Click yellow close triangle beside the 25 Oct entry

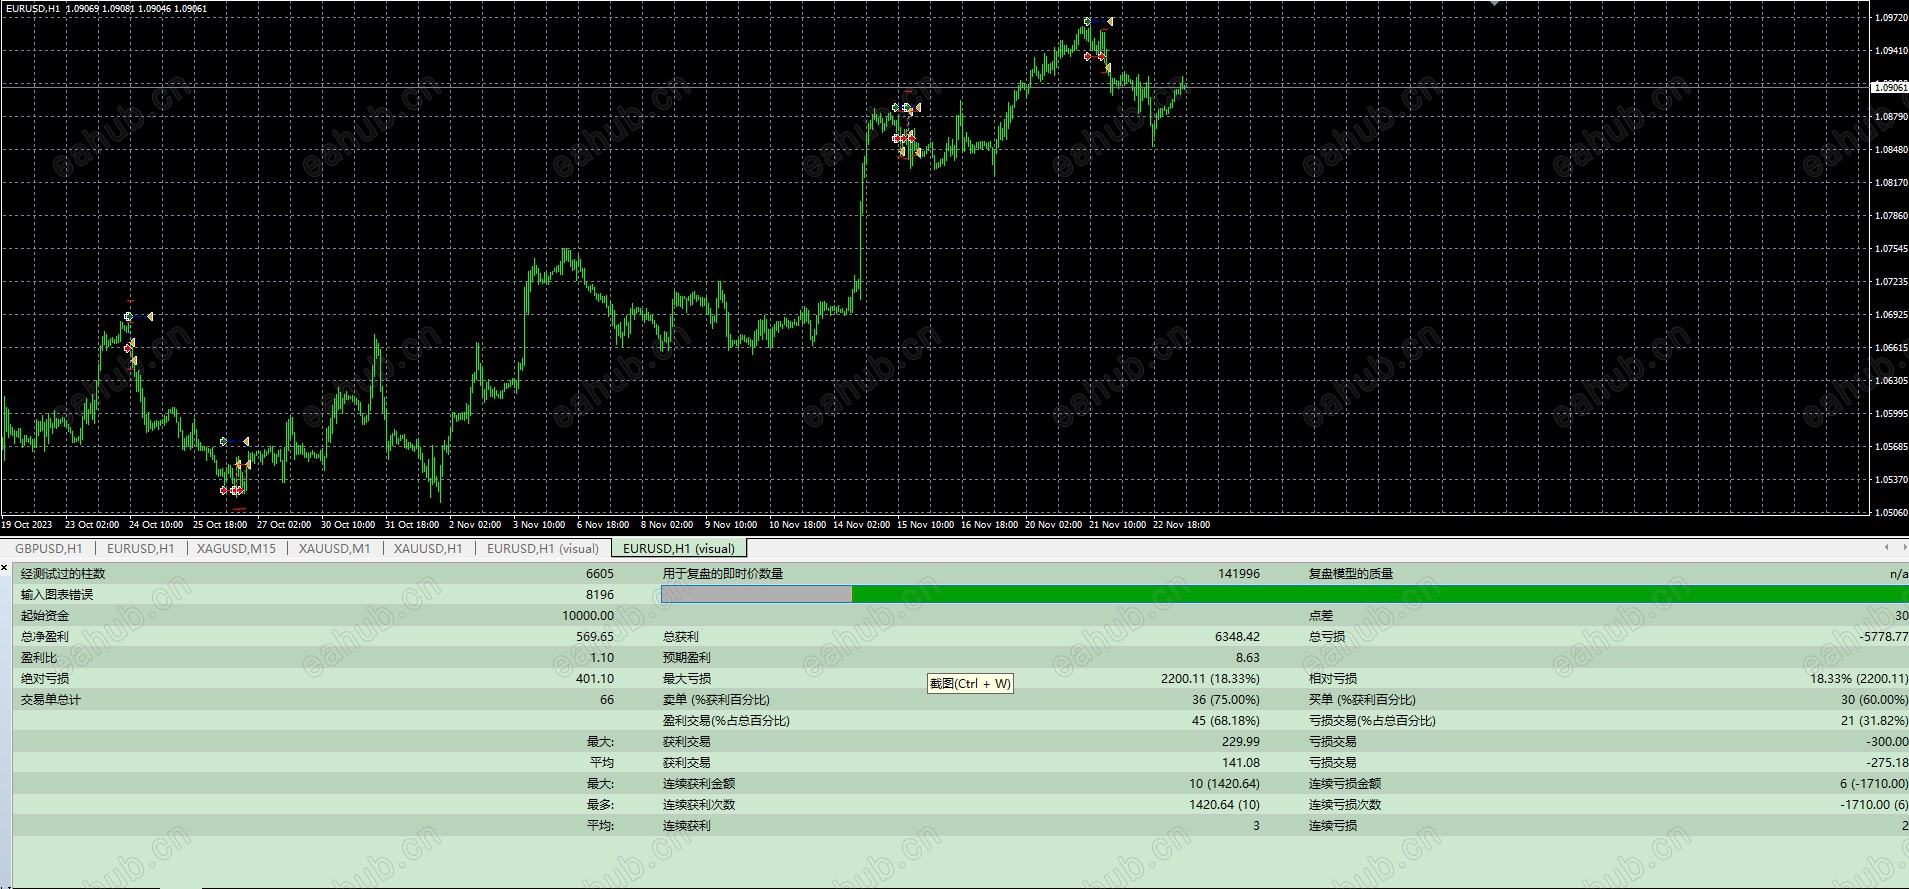pyautogui.click(x=246, y=441)
